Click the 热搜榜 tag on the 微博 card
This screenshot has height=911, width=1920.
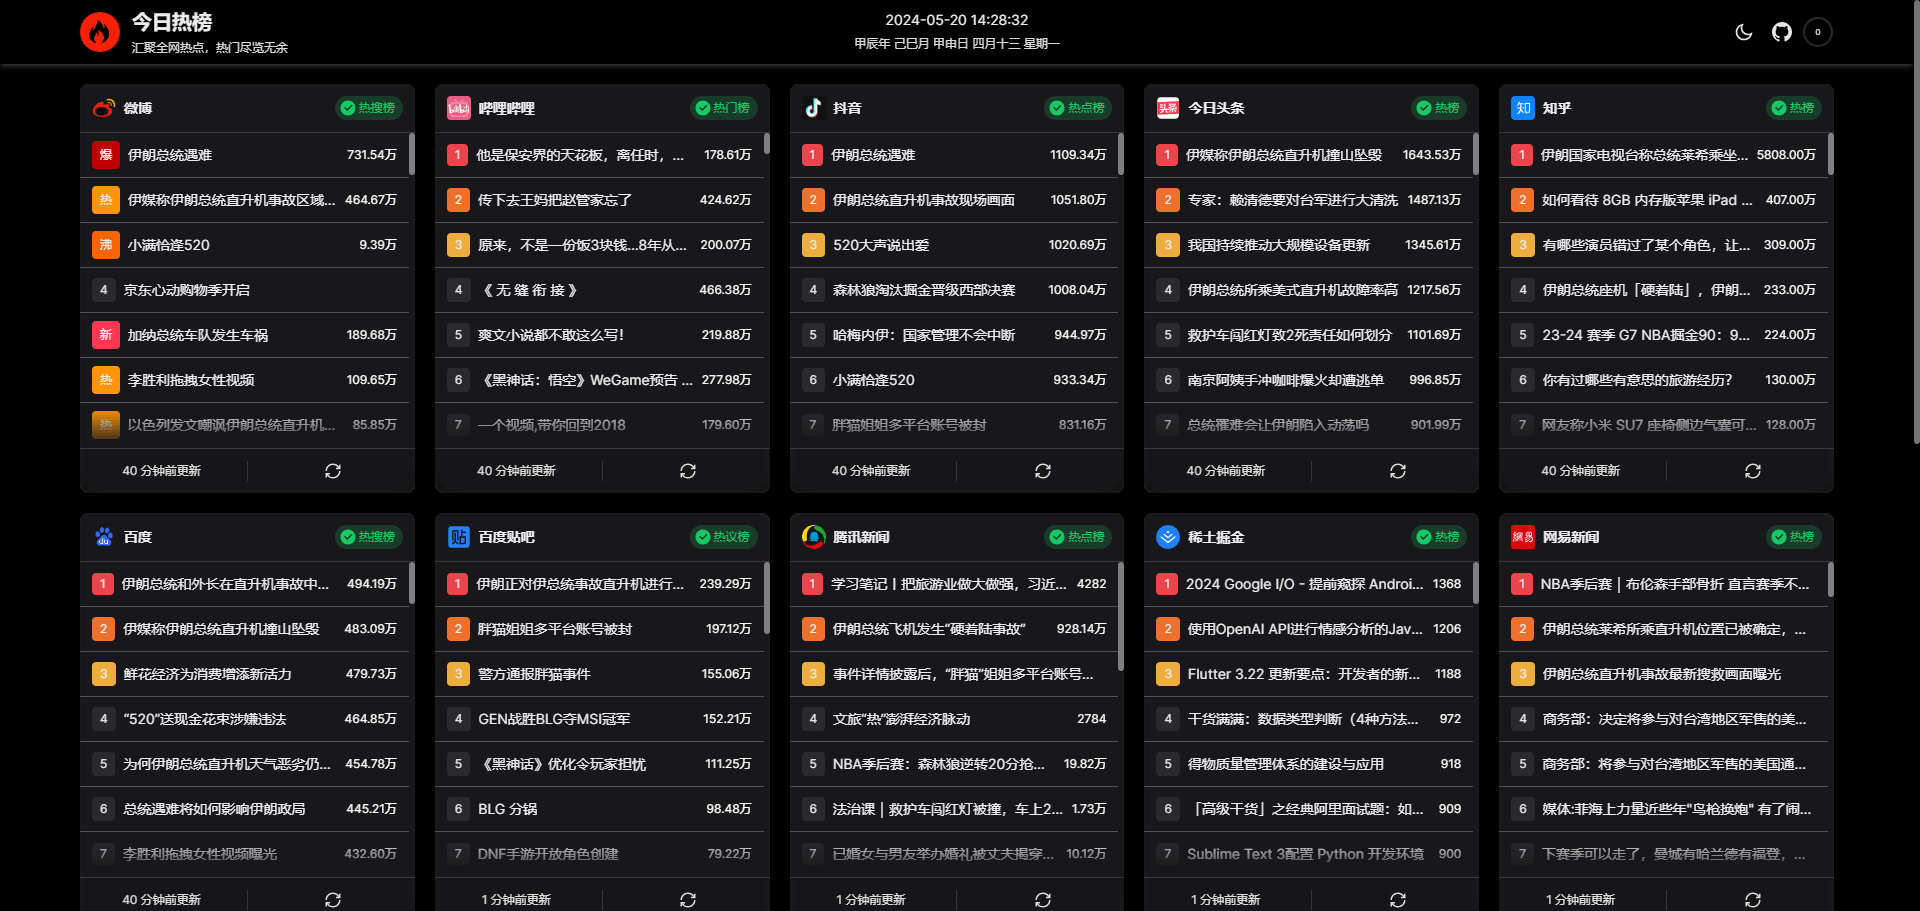coord(368,108)
